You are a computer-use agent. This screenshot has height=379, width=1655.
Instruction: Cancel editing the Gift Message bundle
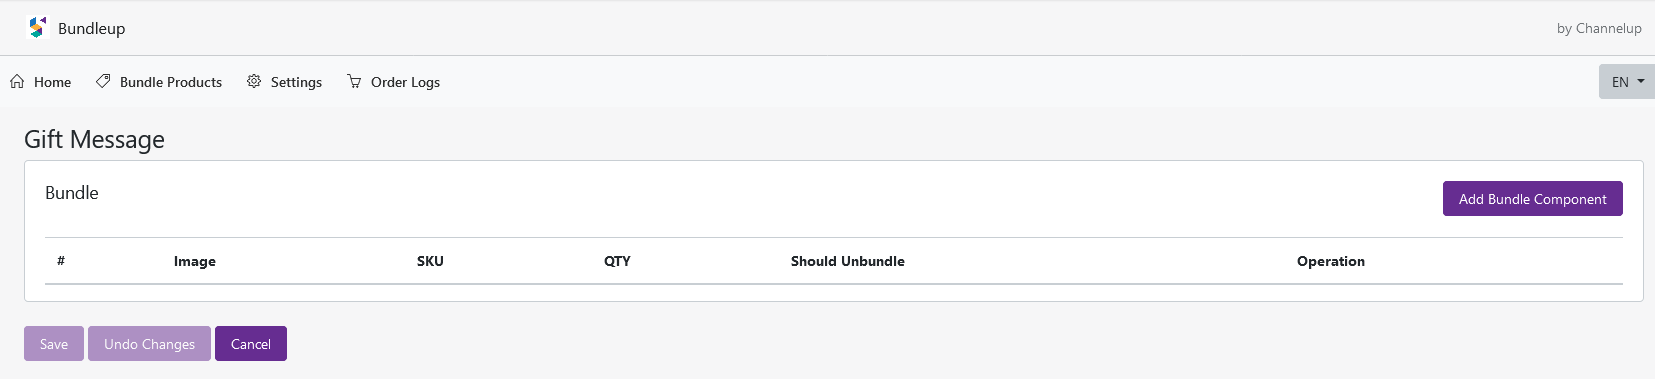(x=251, y=344)
